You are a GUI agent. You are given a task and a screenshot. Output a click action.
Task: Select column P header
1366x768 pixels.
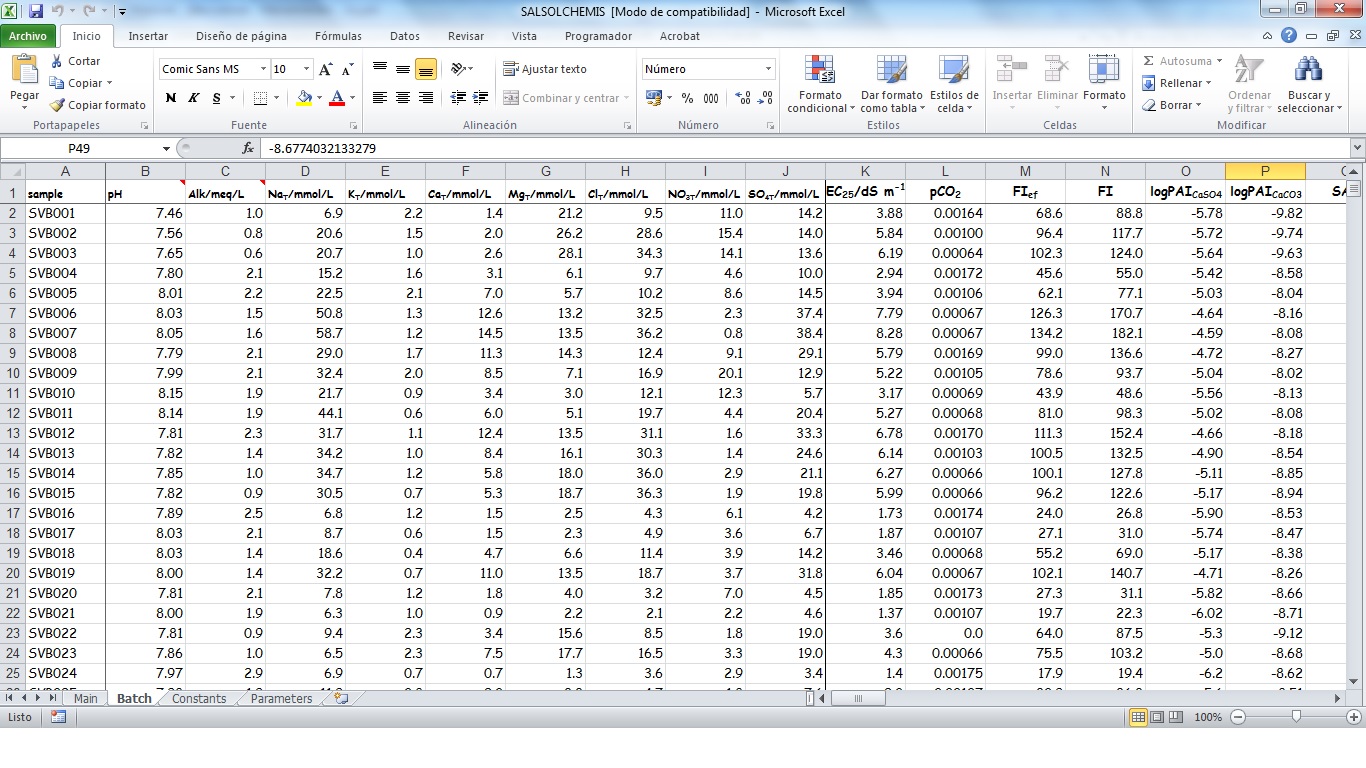[x=1265, y=171]
